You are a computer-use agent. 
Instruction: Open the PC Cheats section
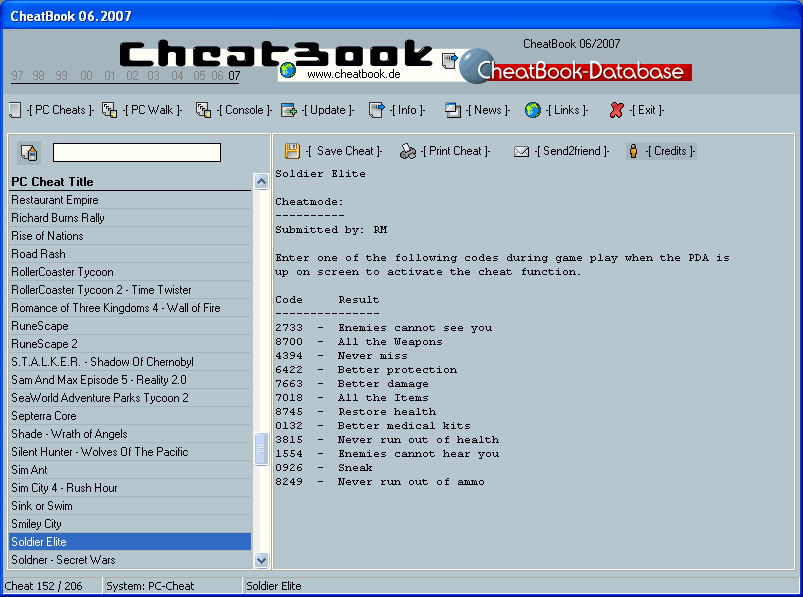tap(60, 110)
